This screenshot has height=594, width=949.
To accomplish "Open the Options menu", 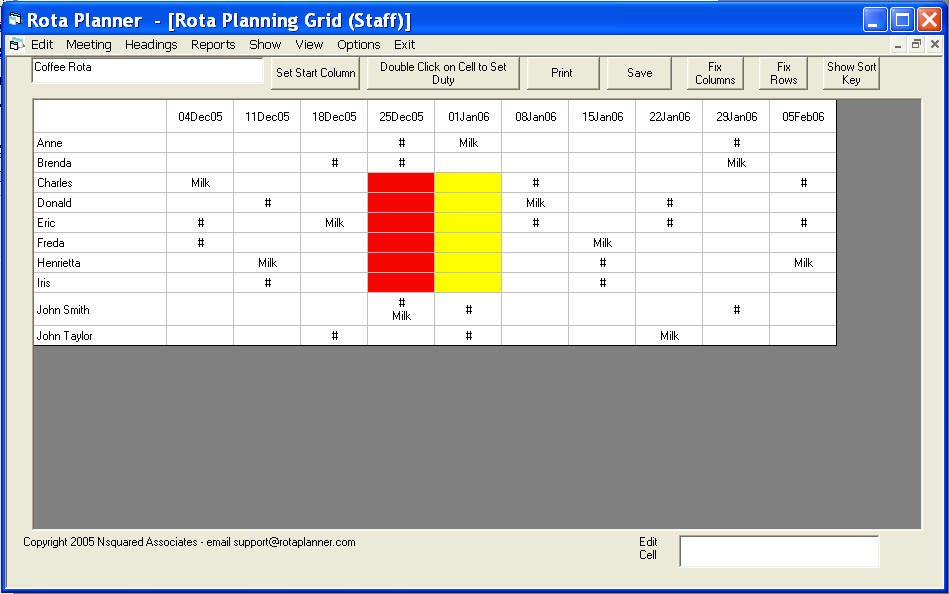I will tap(359, 45).
